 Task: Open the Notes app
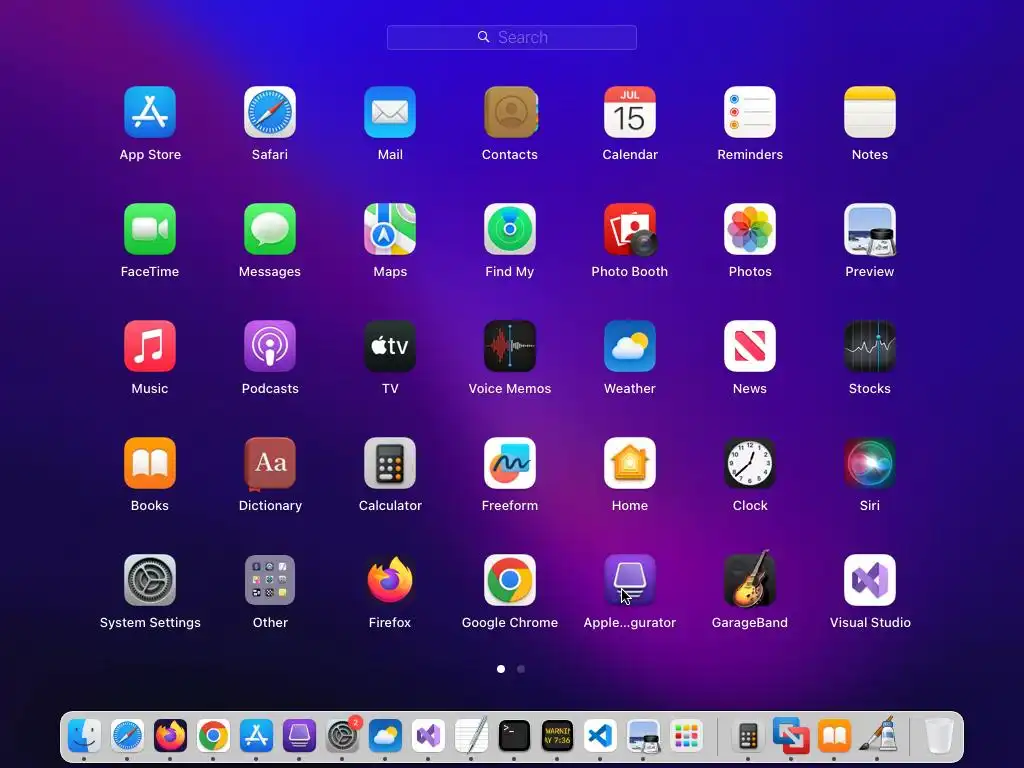870,112
